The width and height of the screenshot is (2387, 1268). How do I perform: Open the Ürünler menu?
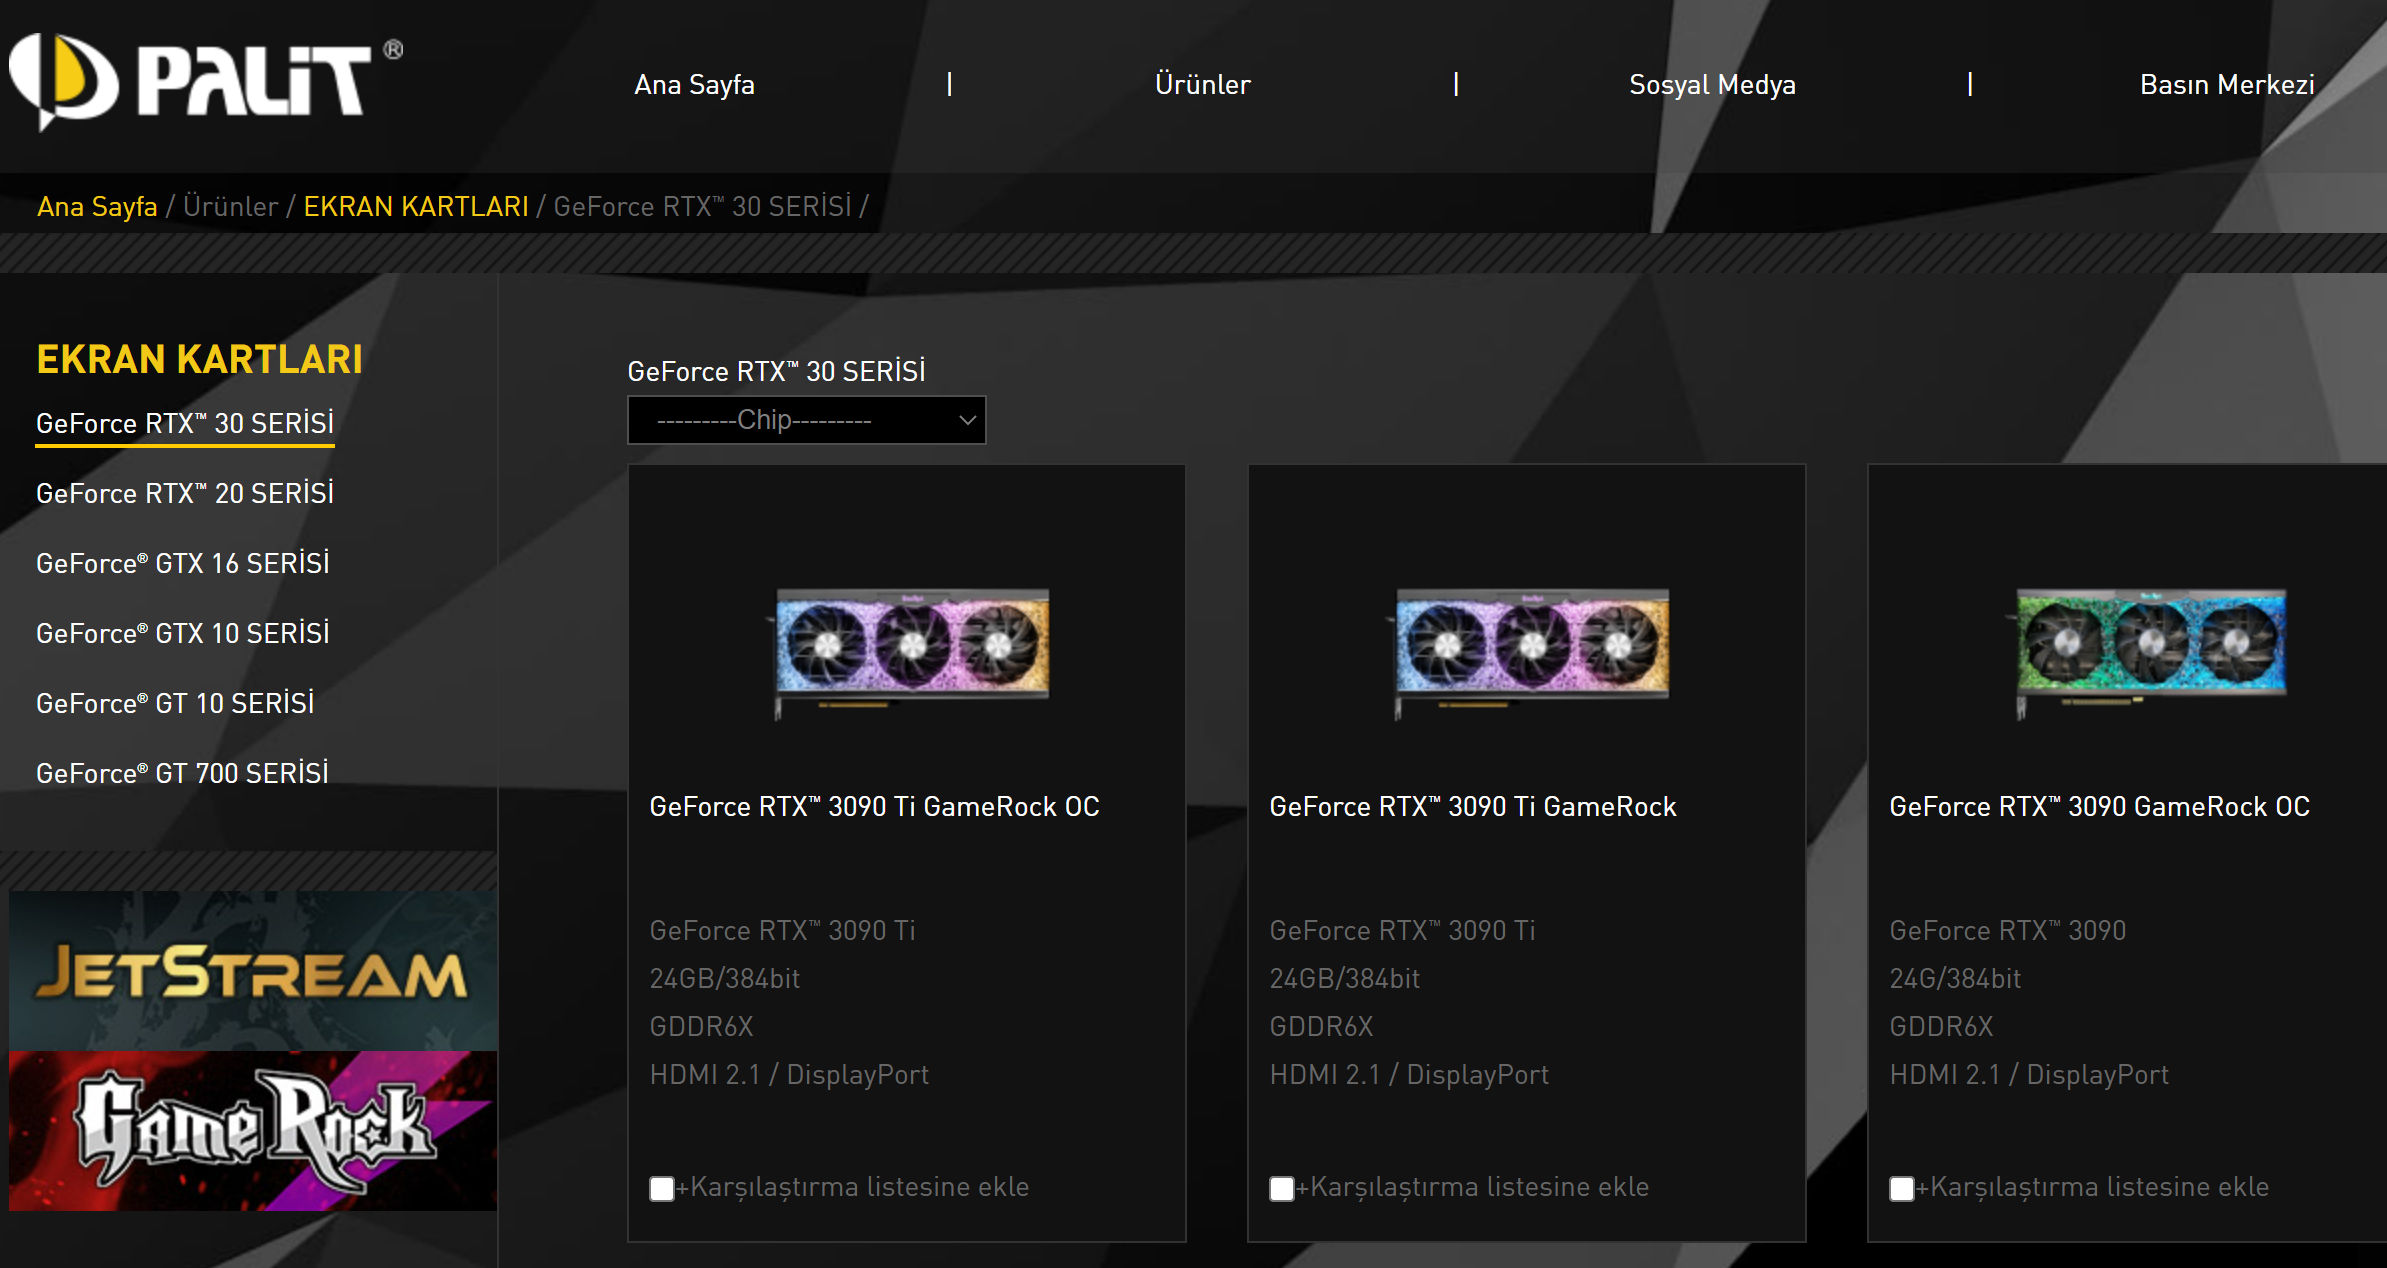click(x=1203, y=85)
